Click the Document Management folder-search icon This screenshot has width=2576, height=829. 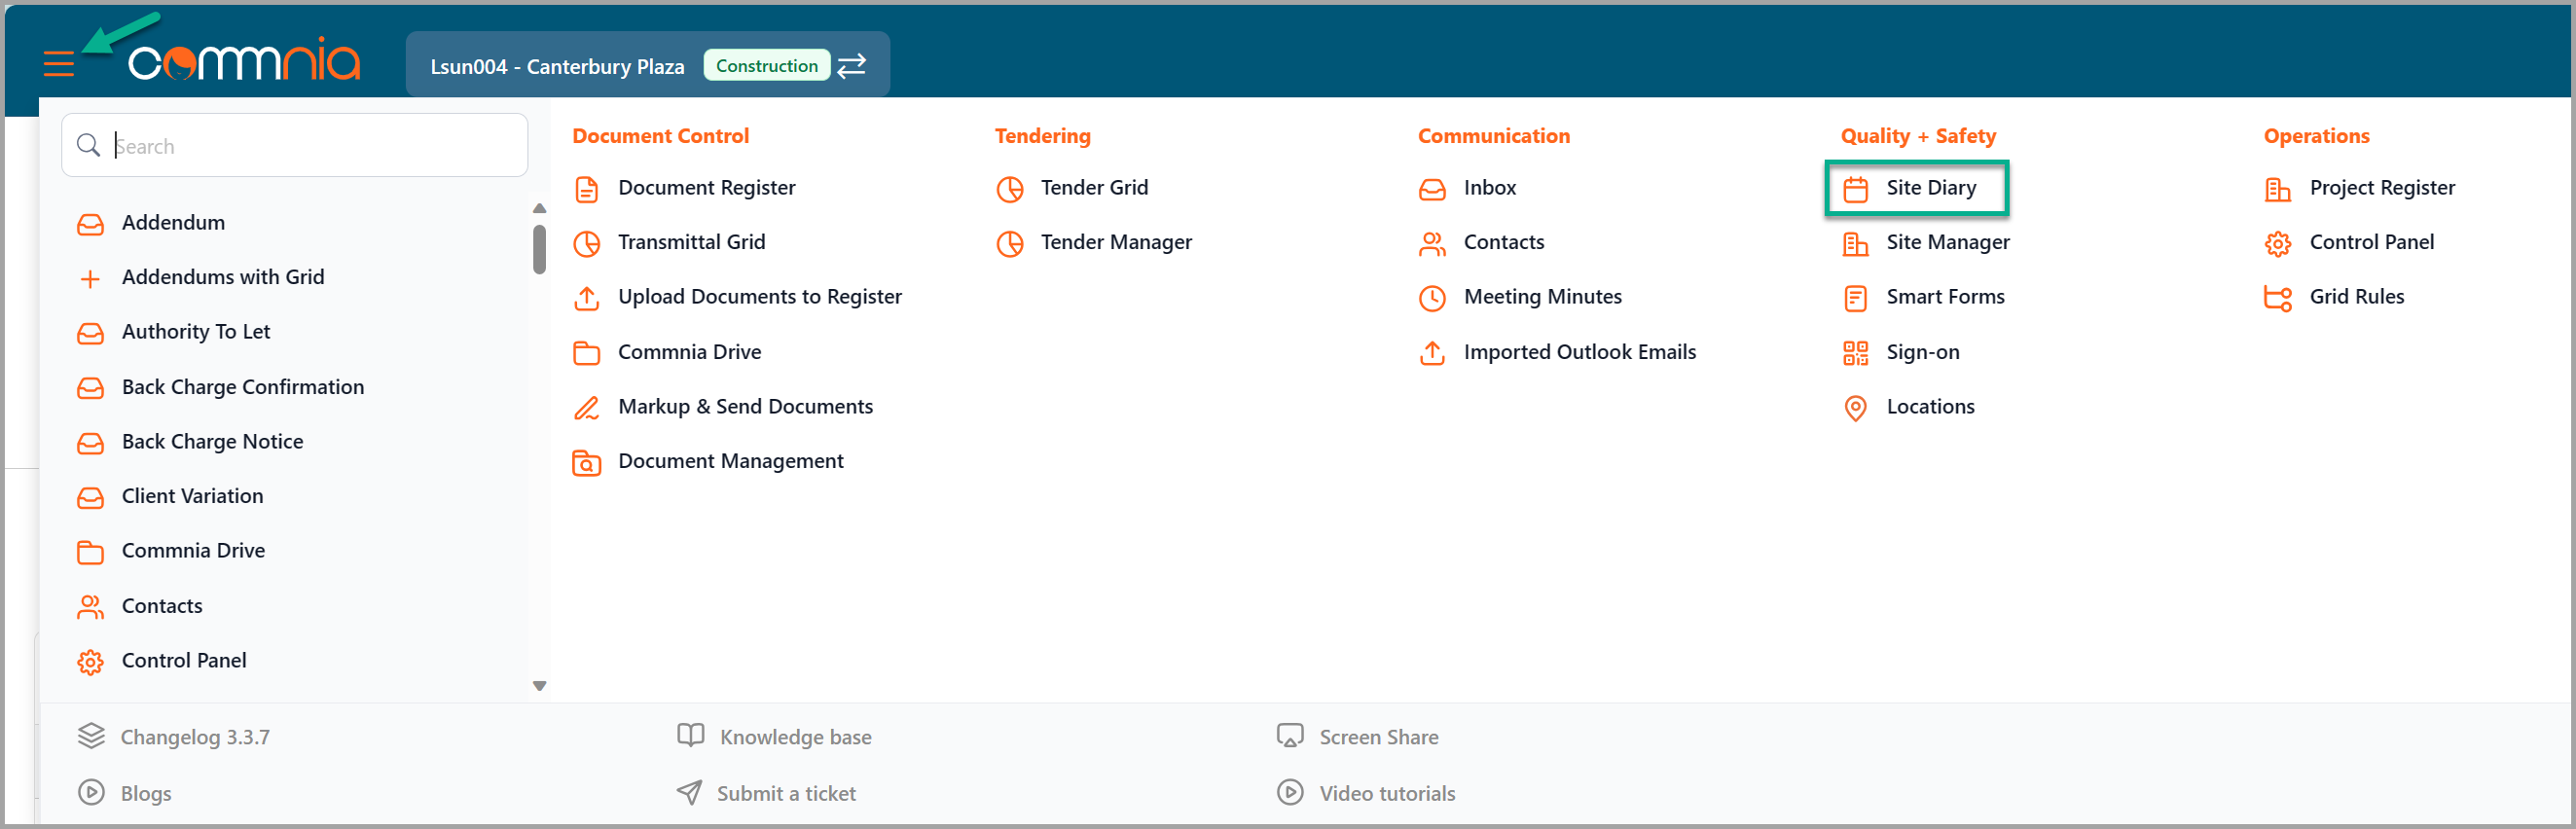point(587,463)
